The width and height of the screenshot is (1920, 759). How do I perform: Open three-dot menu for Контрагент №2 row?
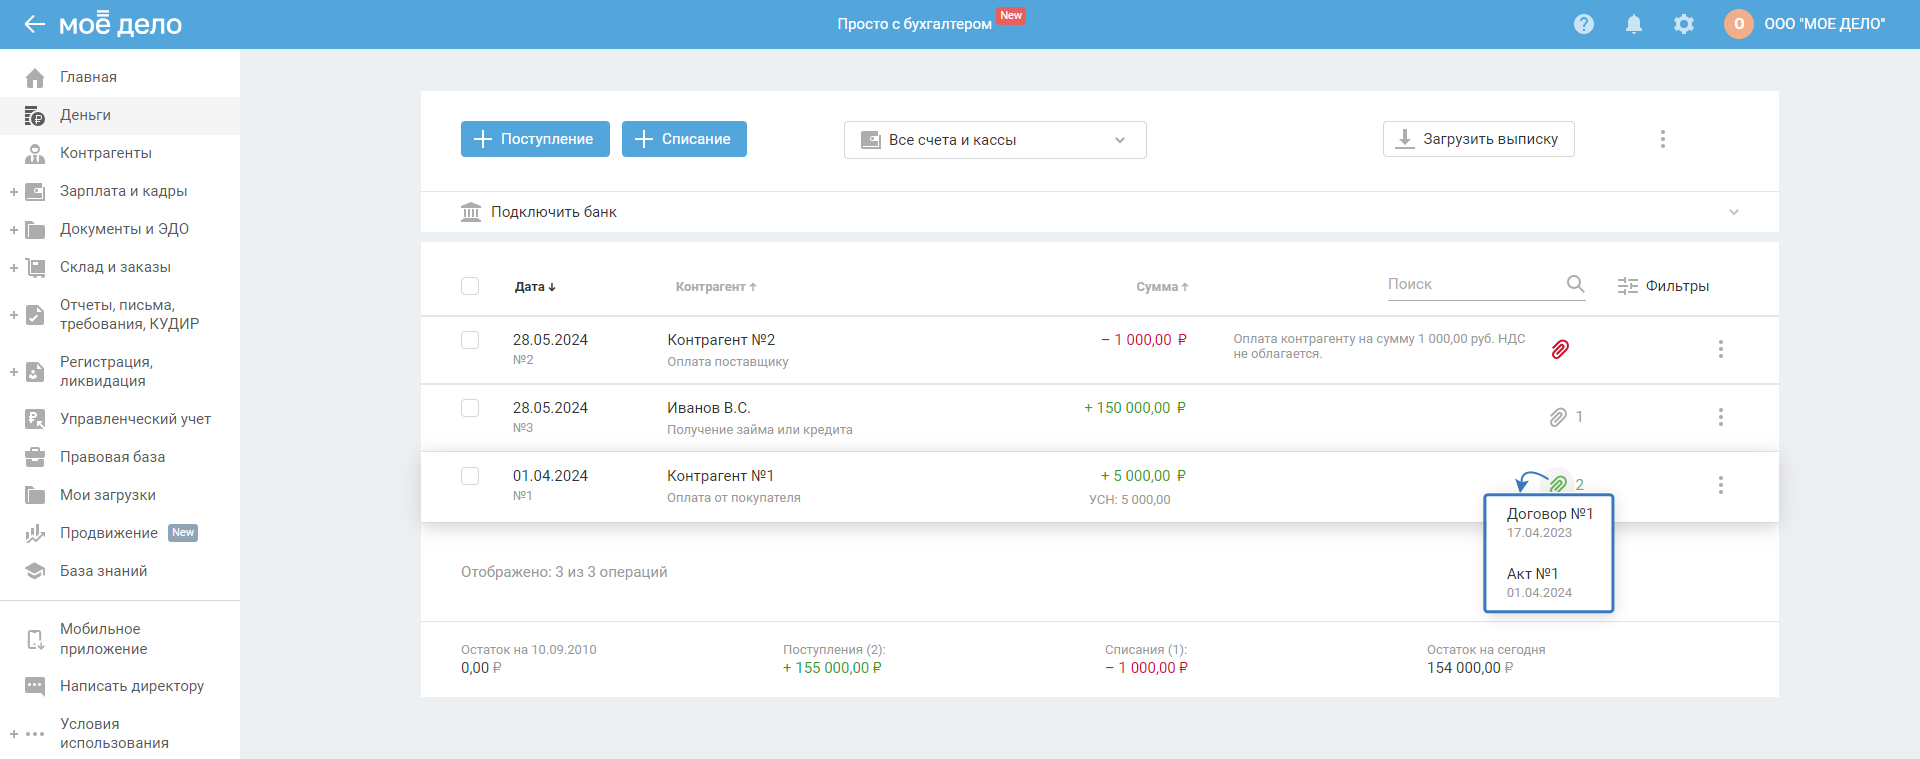(1721, 349)
